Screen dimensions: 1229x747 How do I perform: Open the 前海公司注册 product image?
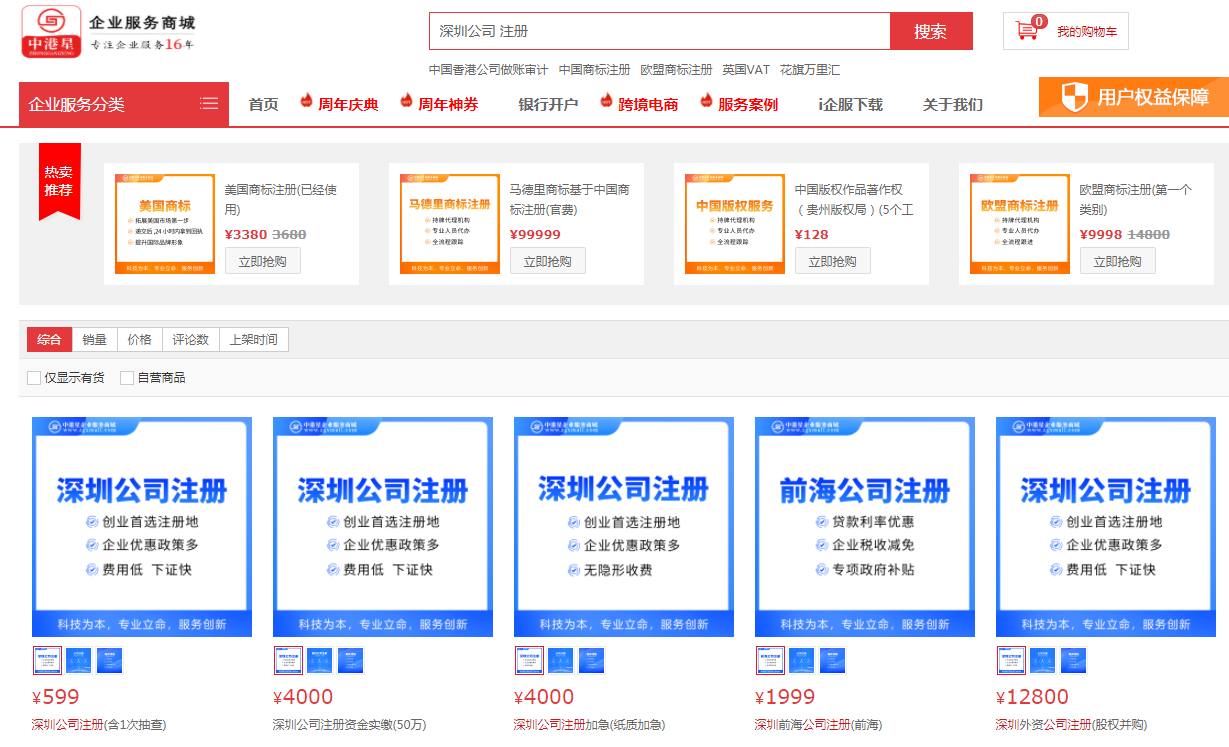[864, 527]
